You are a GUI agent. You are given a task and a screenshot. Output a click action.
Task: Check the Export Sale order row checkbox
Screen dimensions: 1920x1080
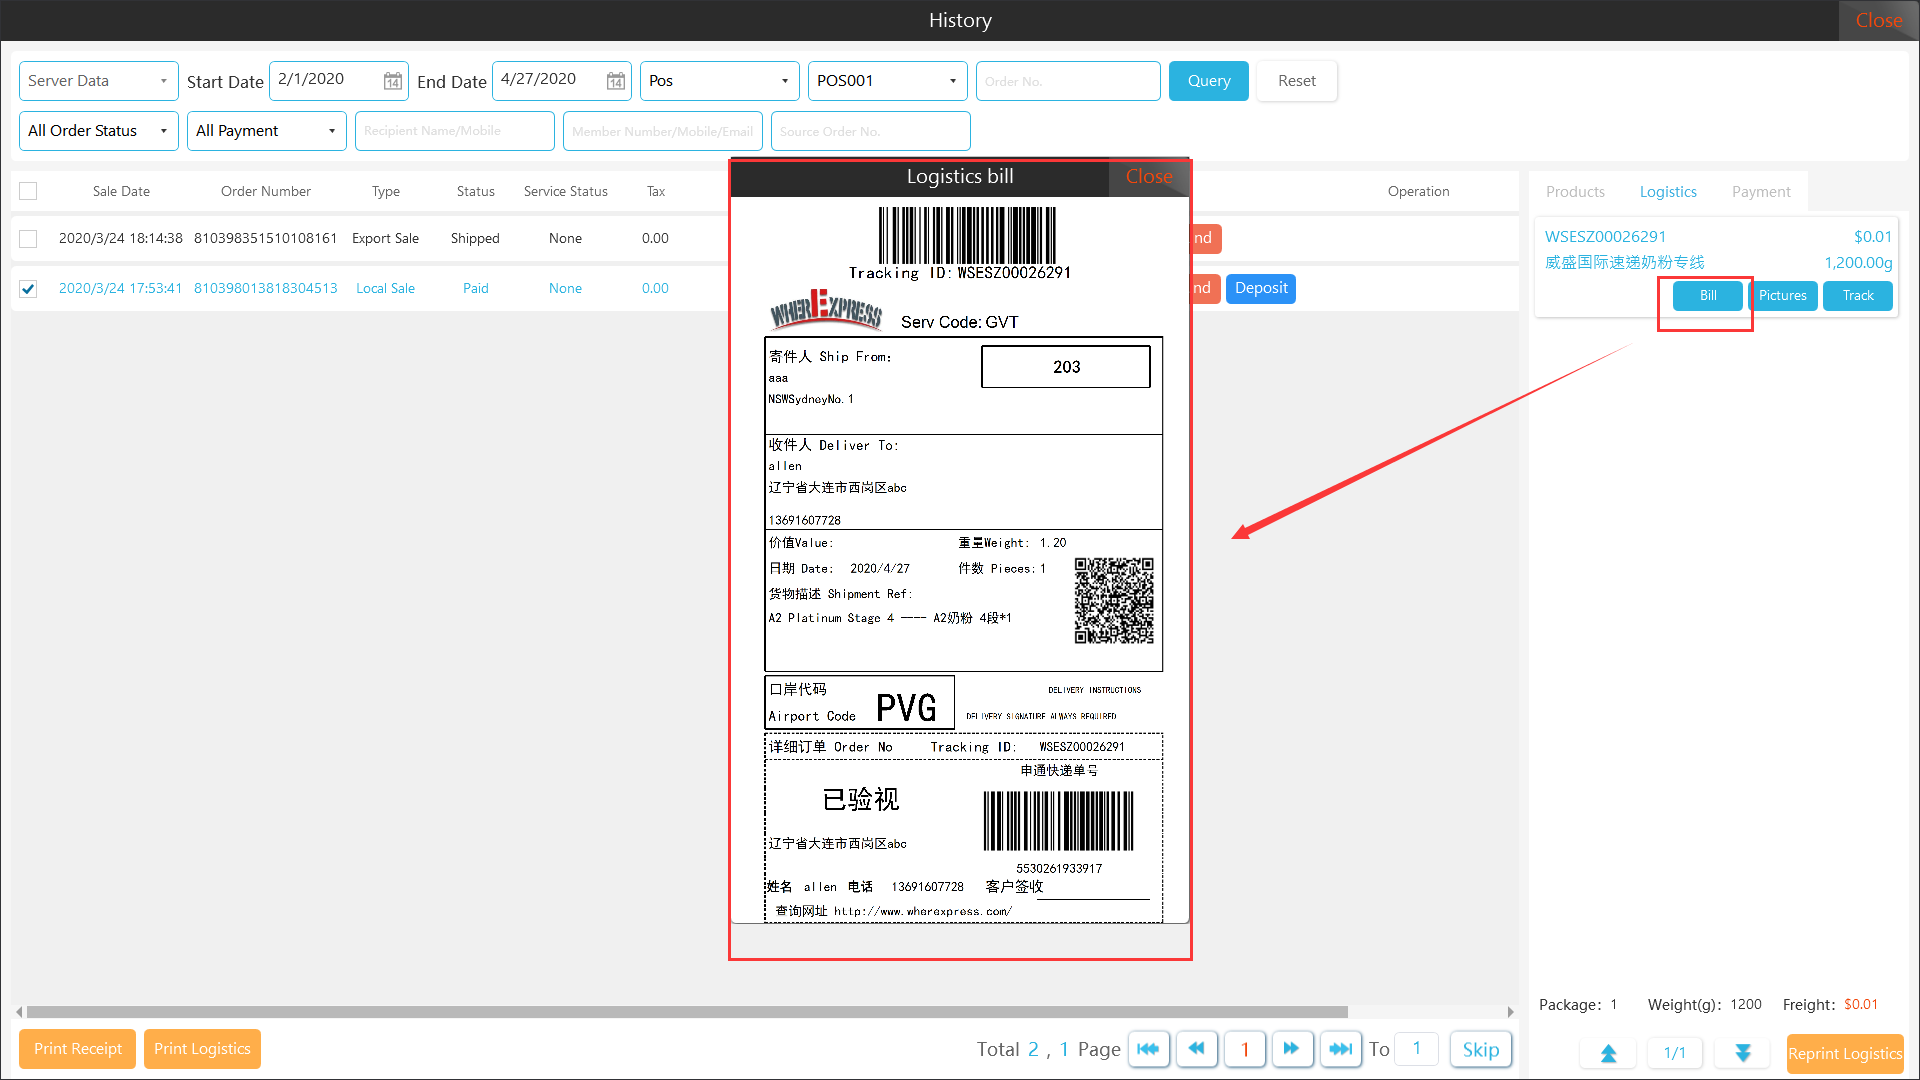click(28, 239)
